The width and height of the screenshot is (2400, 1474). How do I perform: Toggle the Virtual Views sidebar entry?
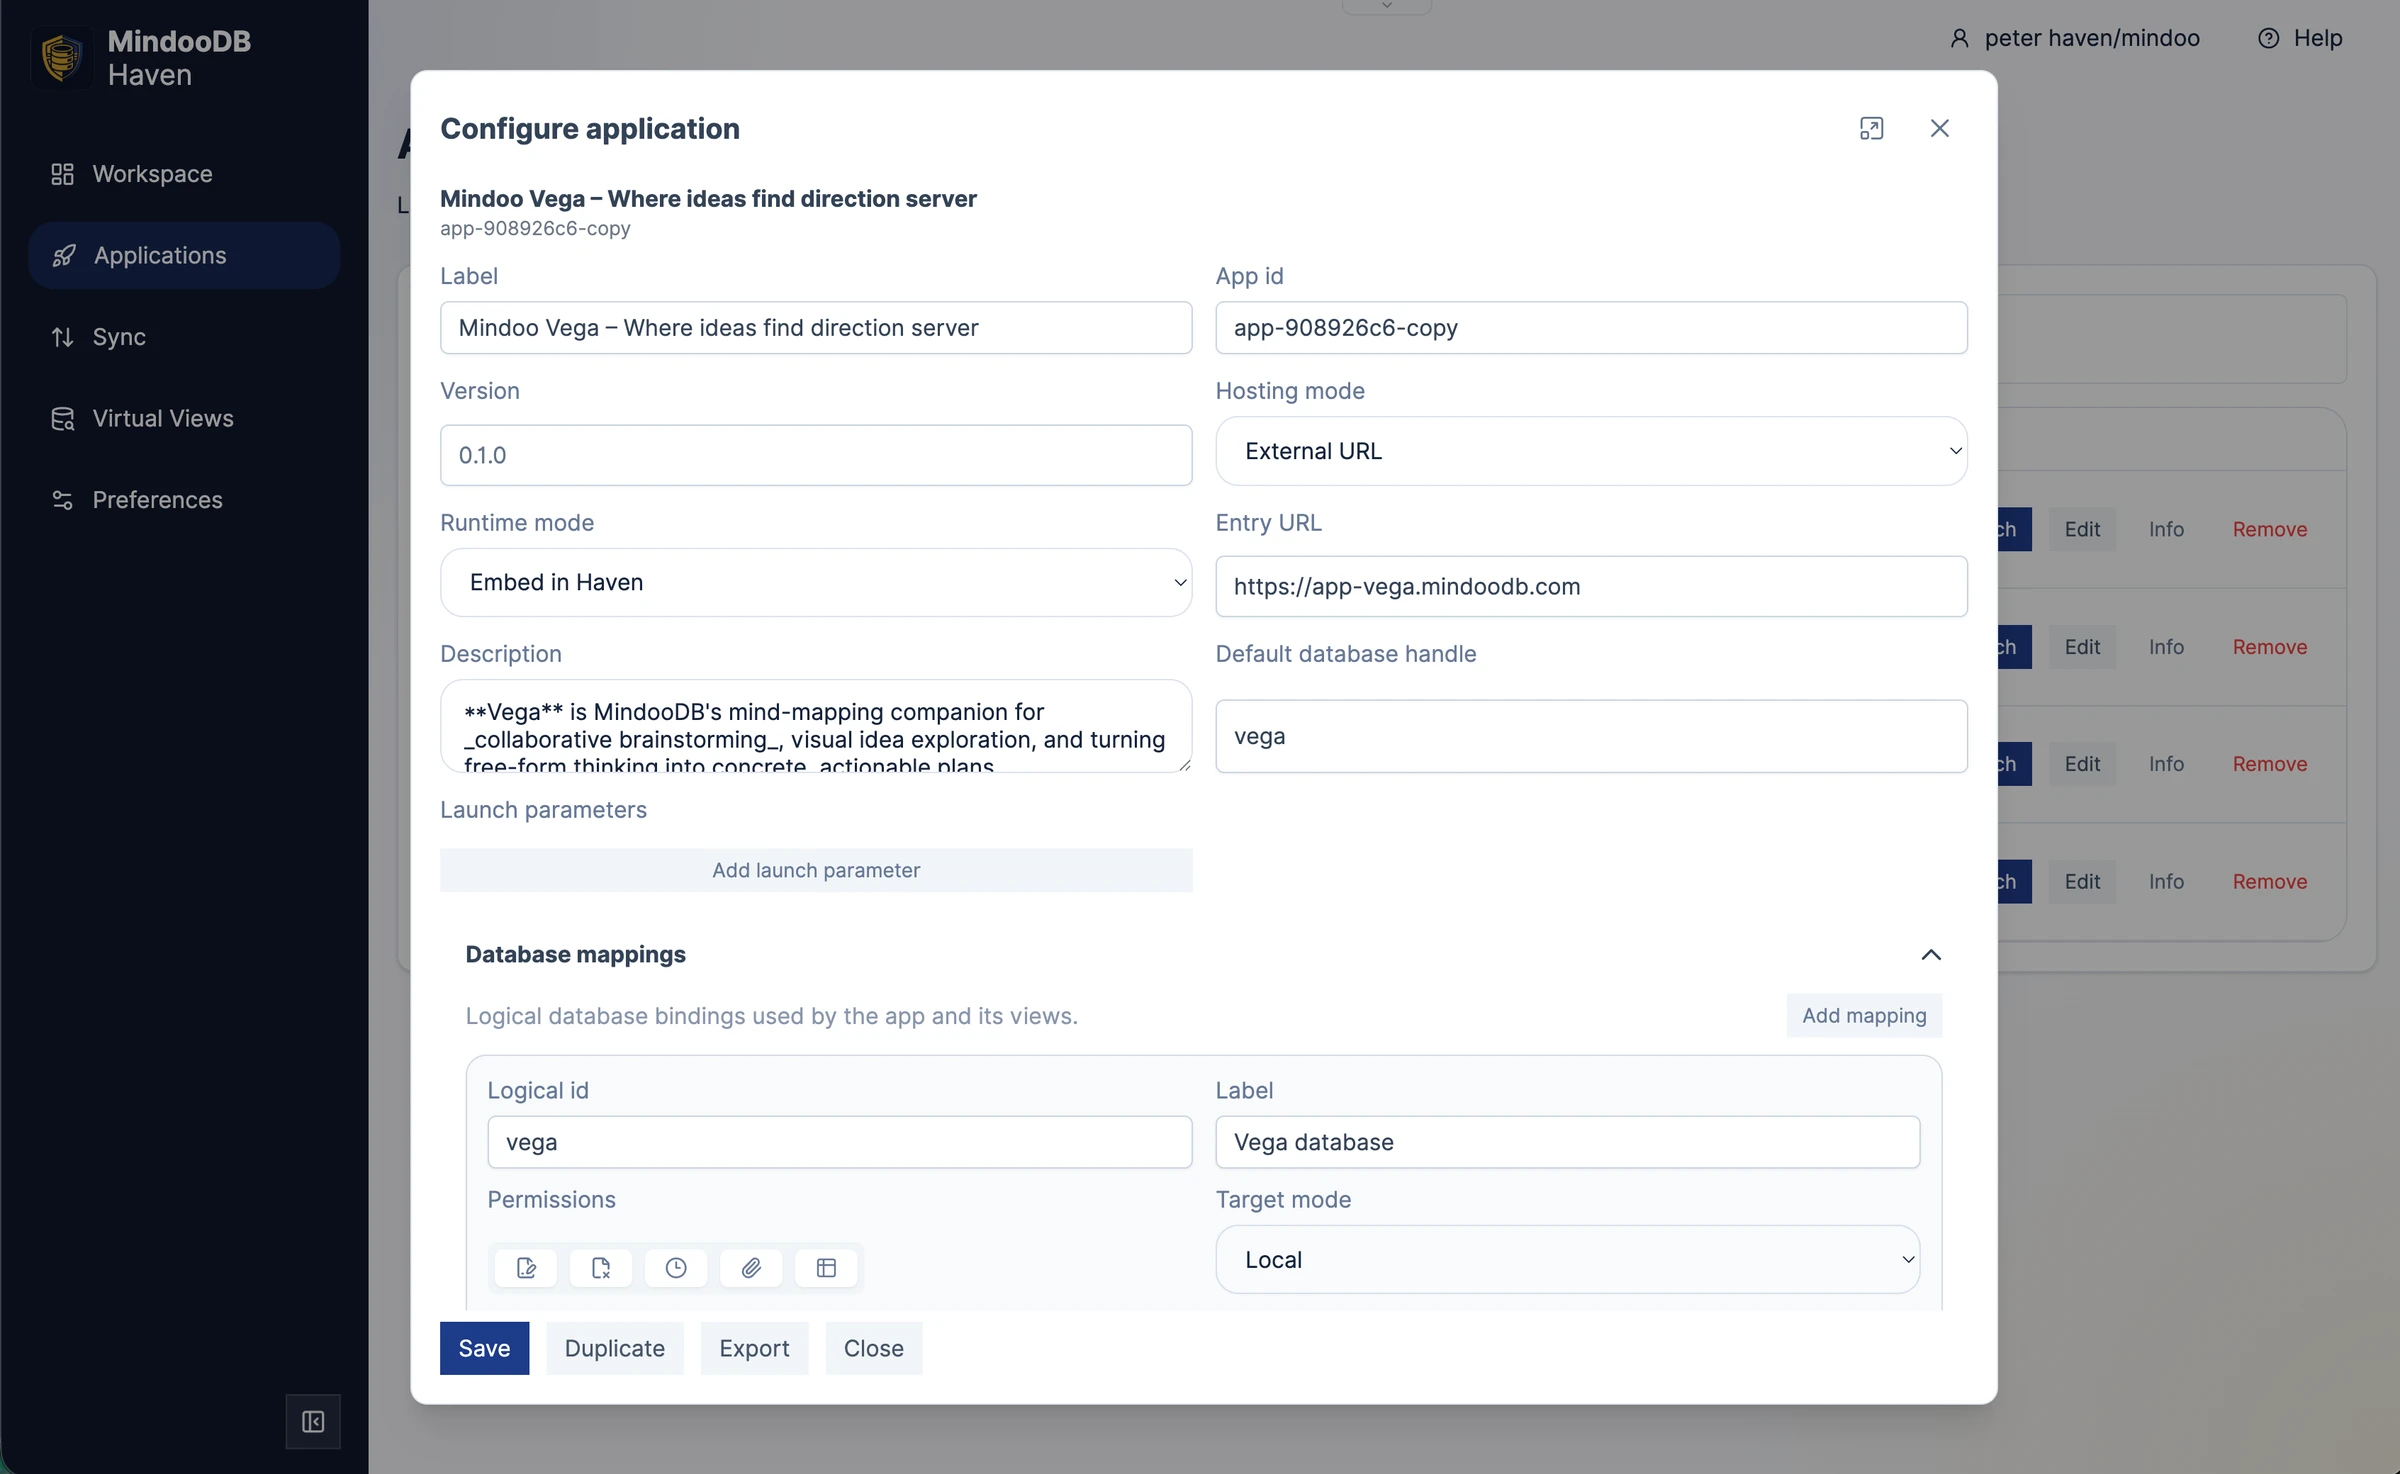[162, 418]
